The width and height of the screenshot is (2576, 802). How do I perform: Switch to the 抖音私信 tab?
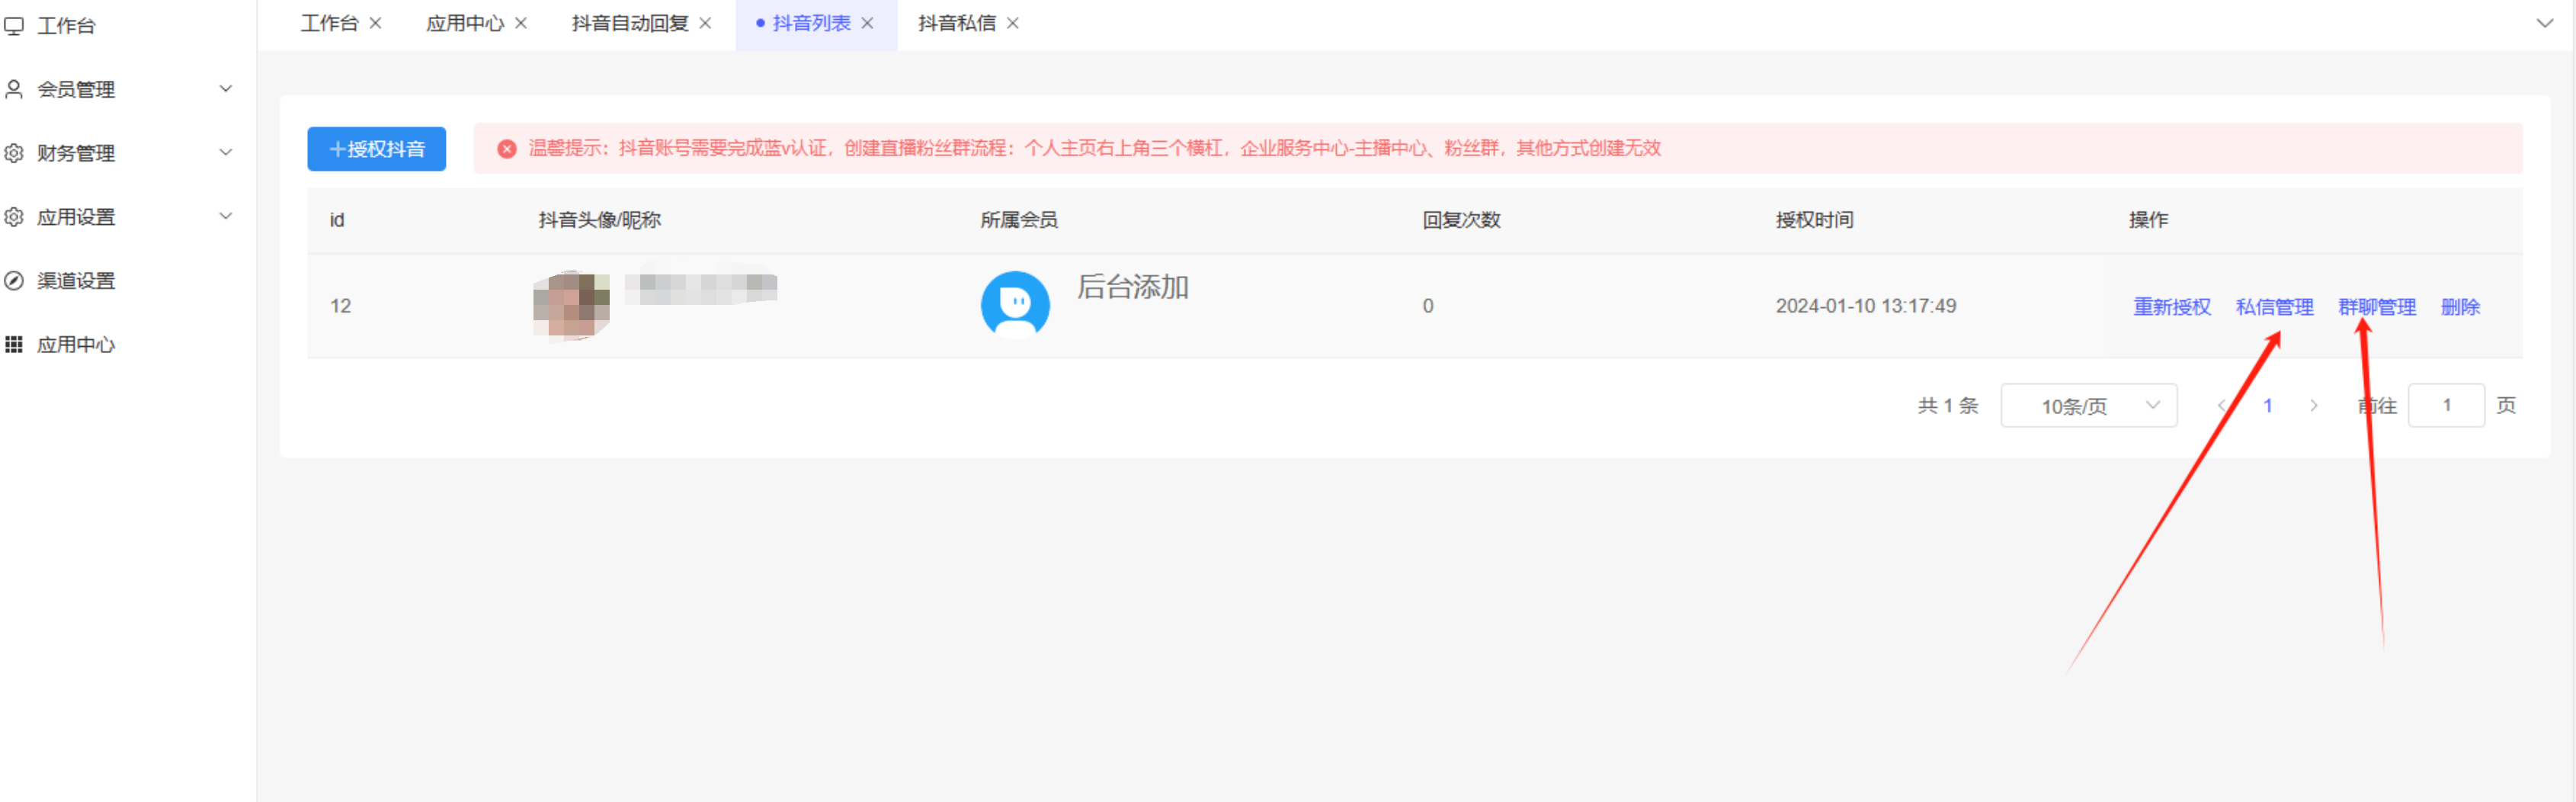(957, 23)
